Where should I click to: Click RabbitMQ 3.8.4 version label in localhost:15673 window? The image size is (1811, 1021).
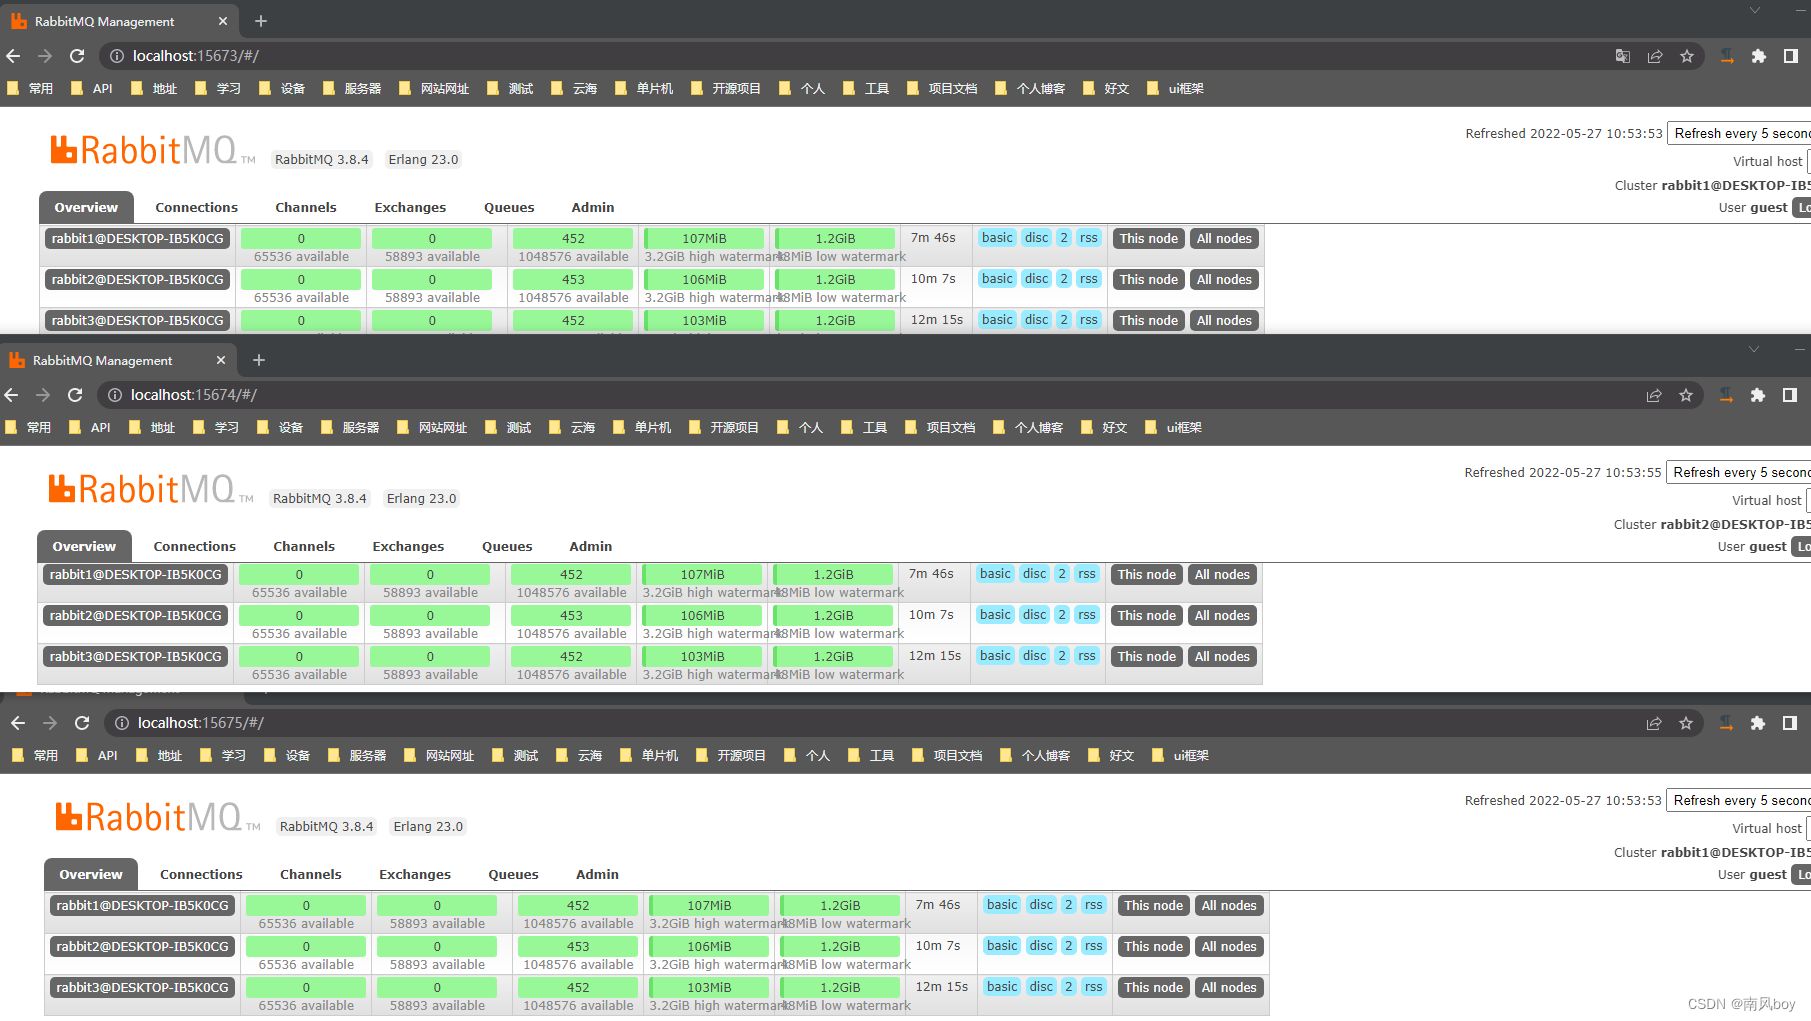pos(322,160)
